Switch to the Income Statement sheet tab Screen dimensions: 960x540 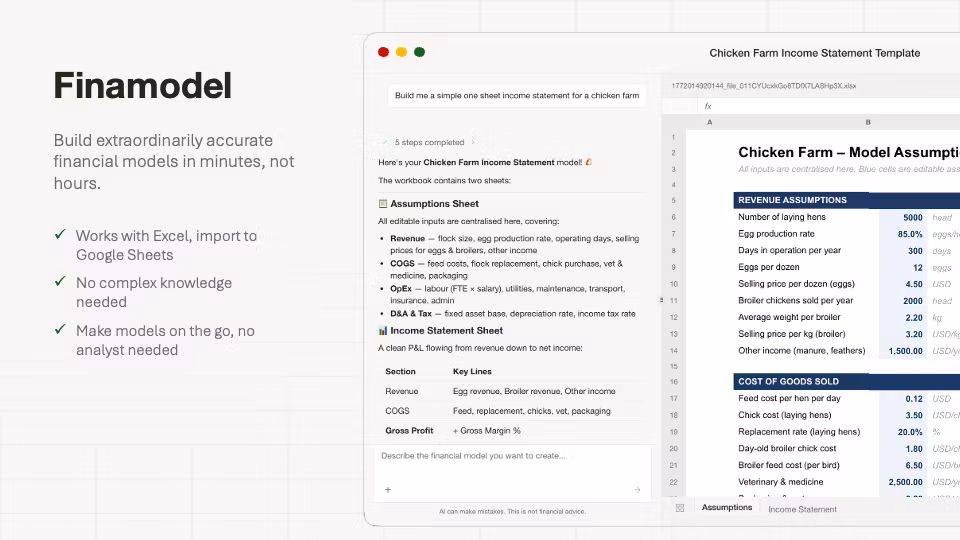[802, 509]
